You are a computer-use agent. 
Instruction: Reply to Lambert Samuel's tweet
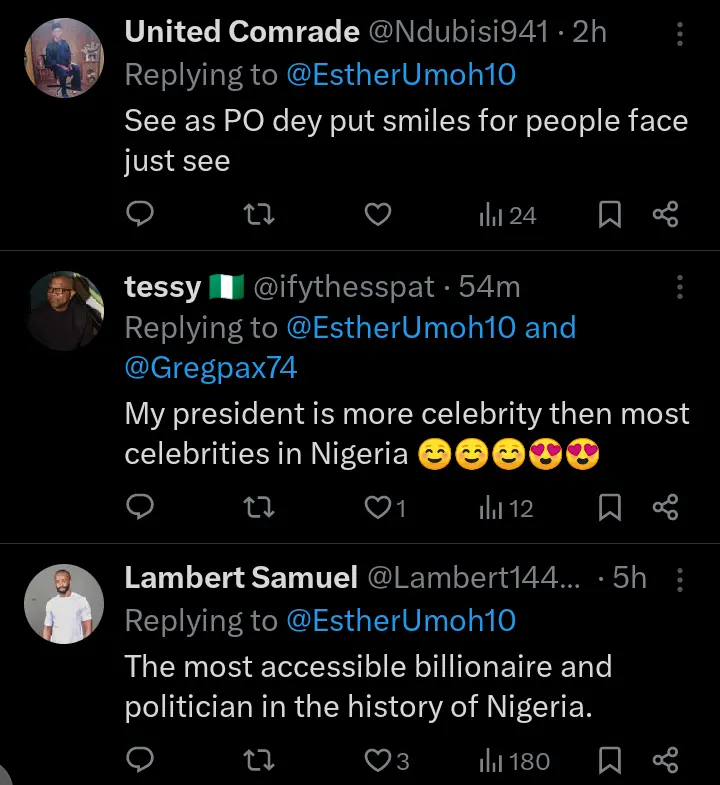[142, 761]
